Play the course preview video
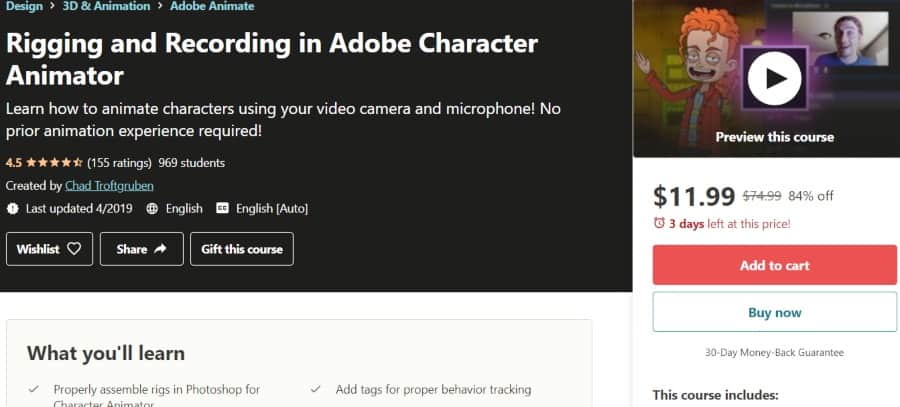This screenshot has height=407, width=900. 774,79
